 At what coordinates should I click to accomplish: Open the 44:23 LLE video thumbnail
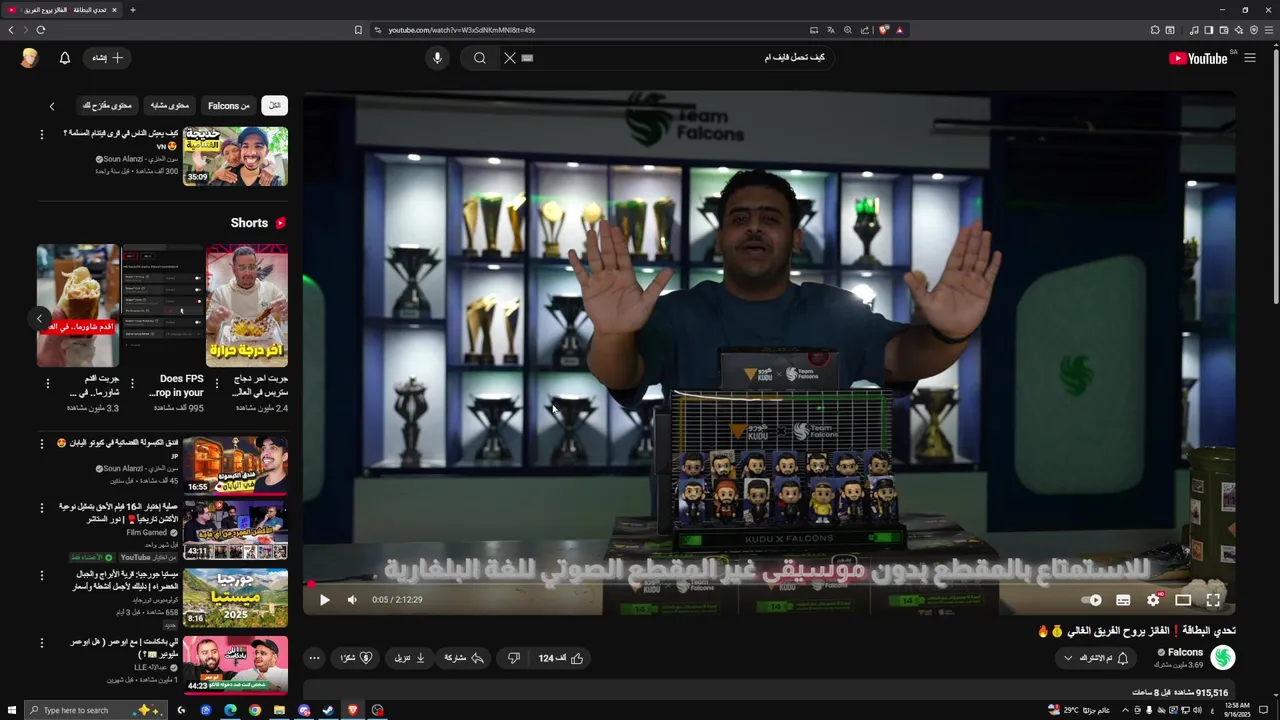[x=235, y=665]
